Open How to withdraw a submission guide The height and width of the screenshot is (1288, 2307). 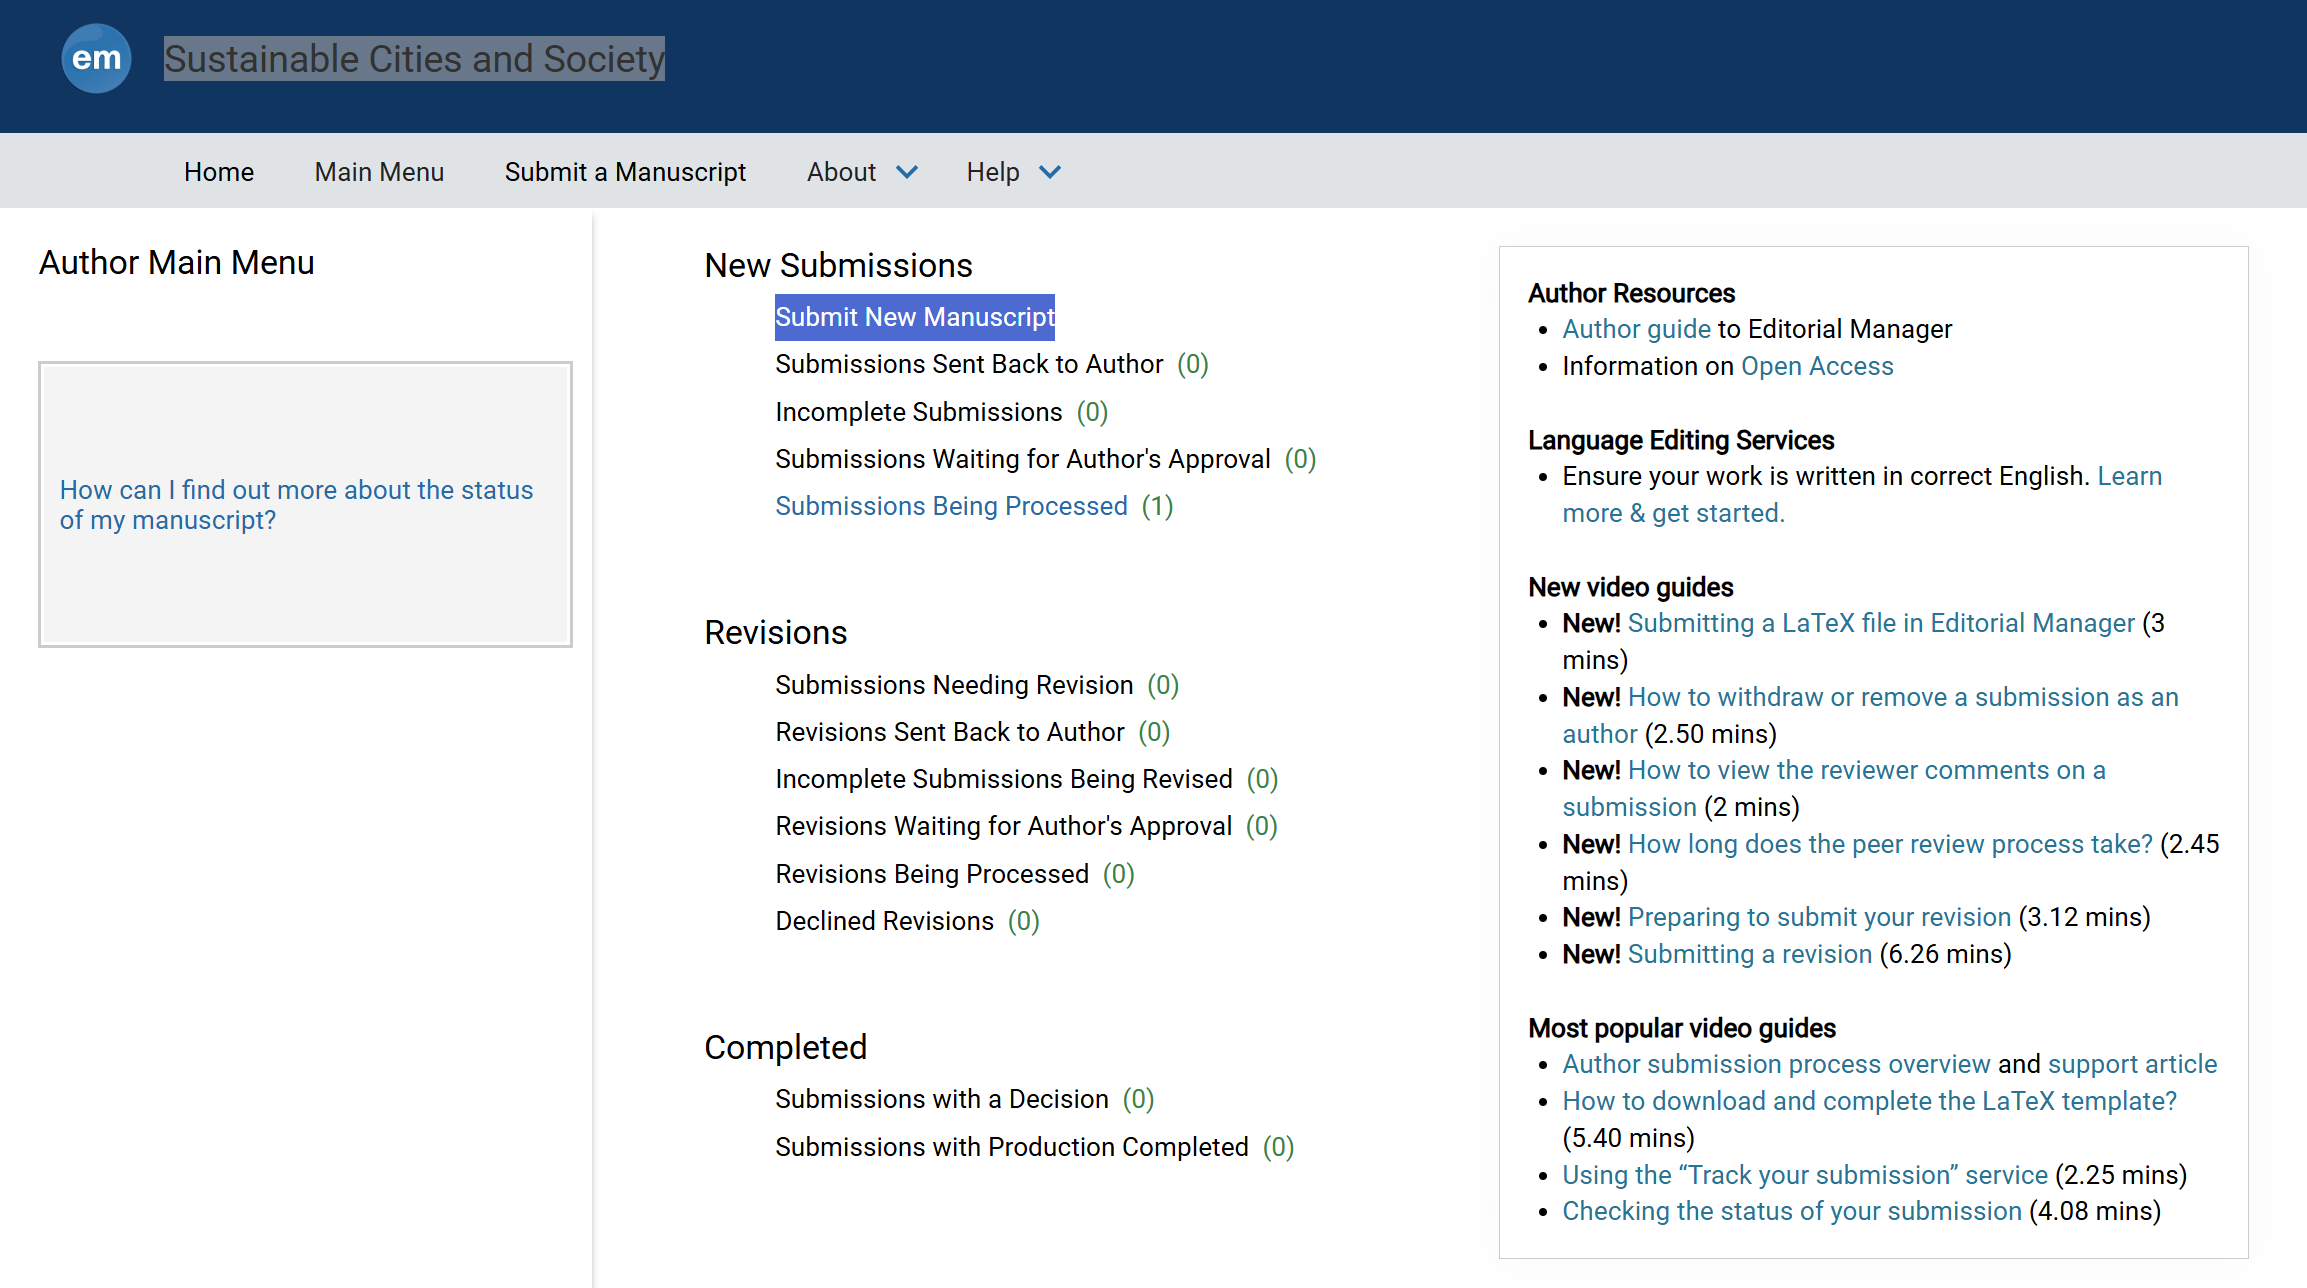(1902, 697)
